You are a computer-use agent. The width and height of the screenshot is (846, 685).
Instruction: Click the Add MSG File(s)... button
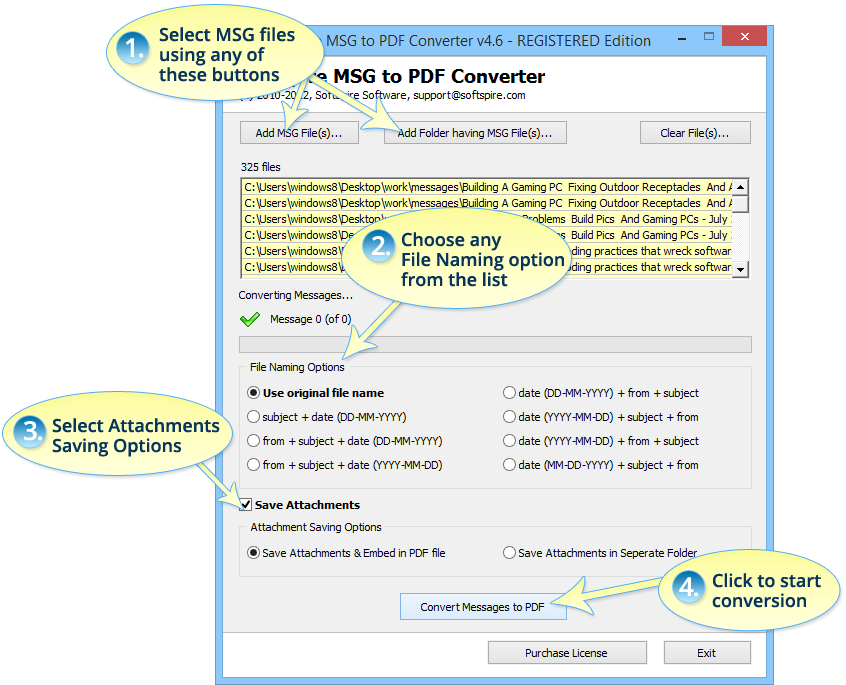299,133
